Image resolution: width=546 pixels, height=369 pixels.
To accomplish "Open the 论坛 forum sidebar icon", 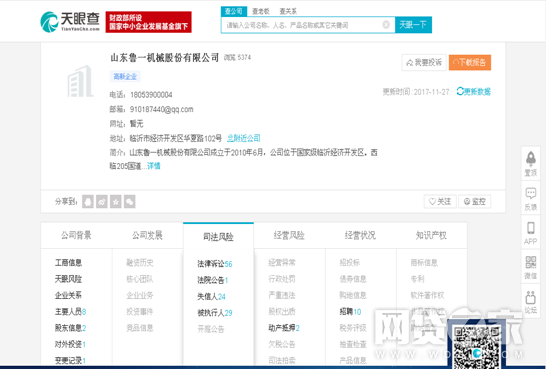I will (531, 301).
